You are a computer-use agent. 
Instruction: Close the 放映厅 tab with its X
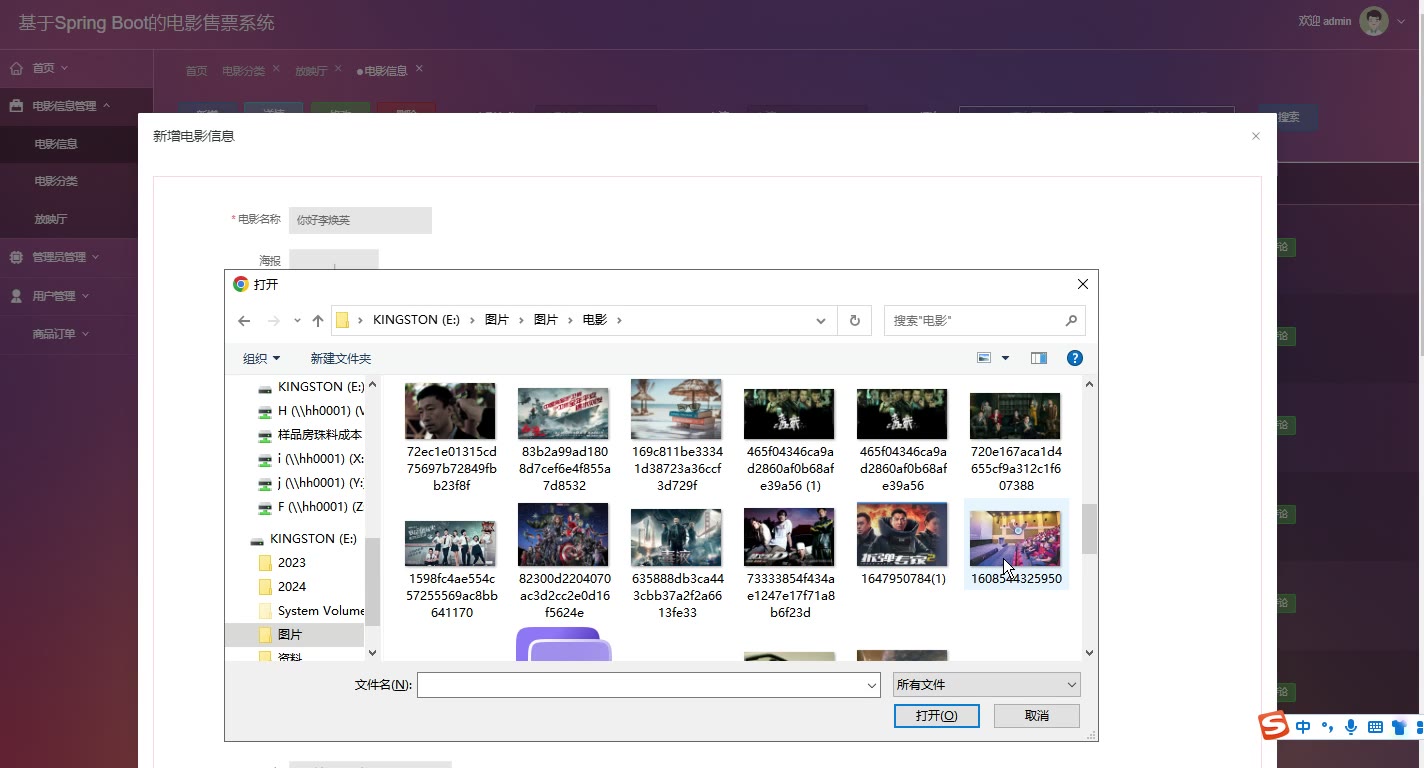338,69
